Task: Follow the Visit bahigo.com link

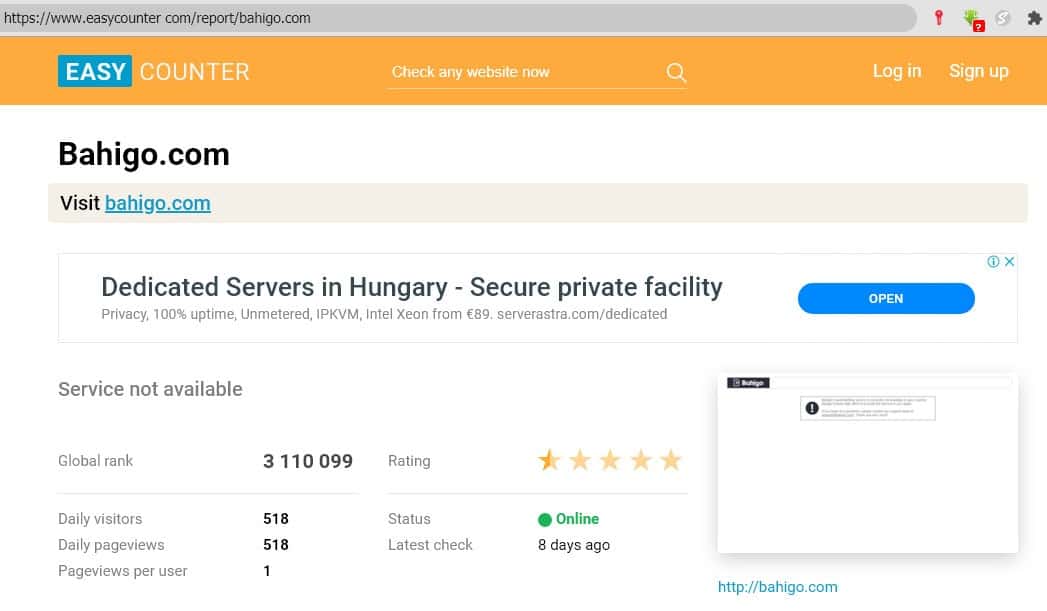Action: tap(157, 203)
